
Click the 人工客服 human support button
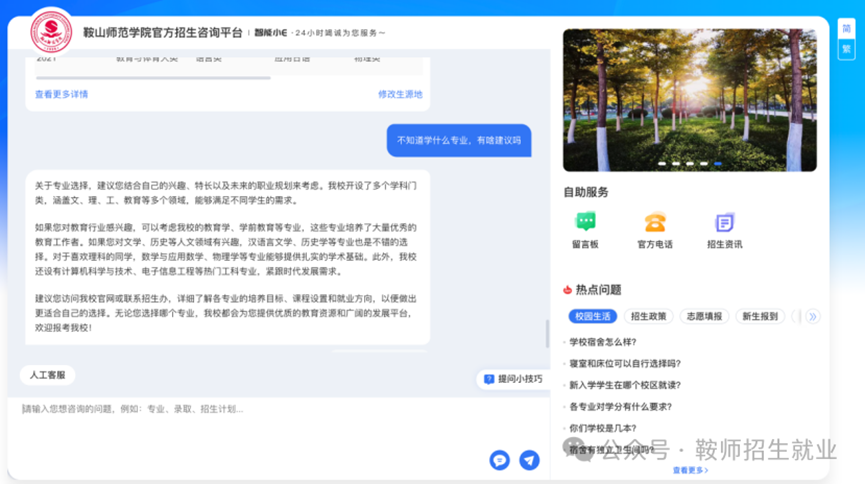click(47, 375)
